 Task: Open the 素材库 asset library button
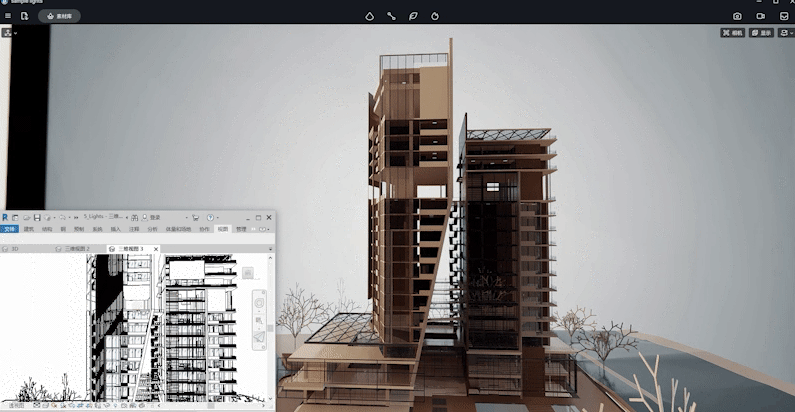[59, 16]
